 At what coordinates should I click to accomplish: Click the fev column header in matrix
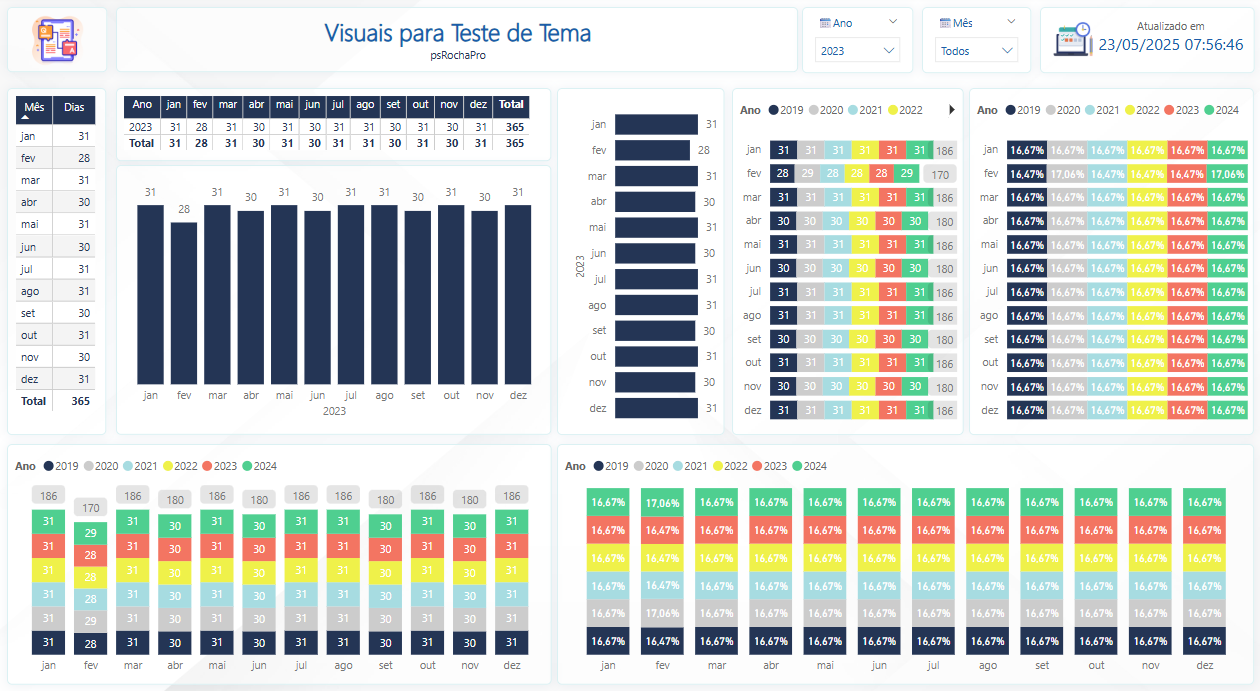coord(201,104)
